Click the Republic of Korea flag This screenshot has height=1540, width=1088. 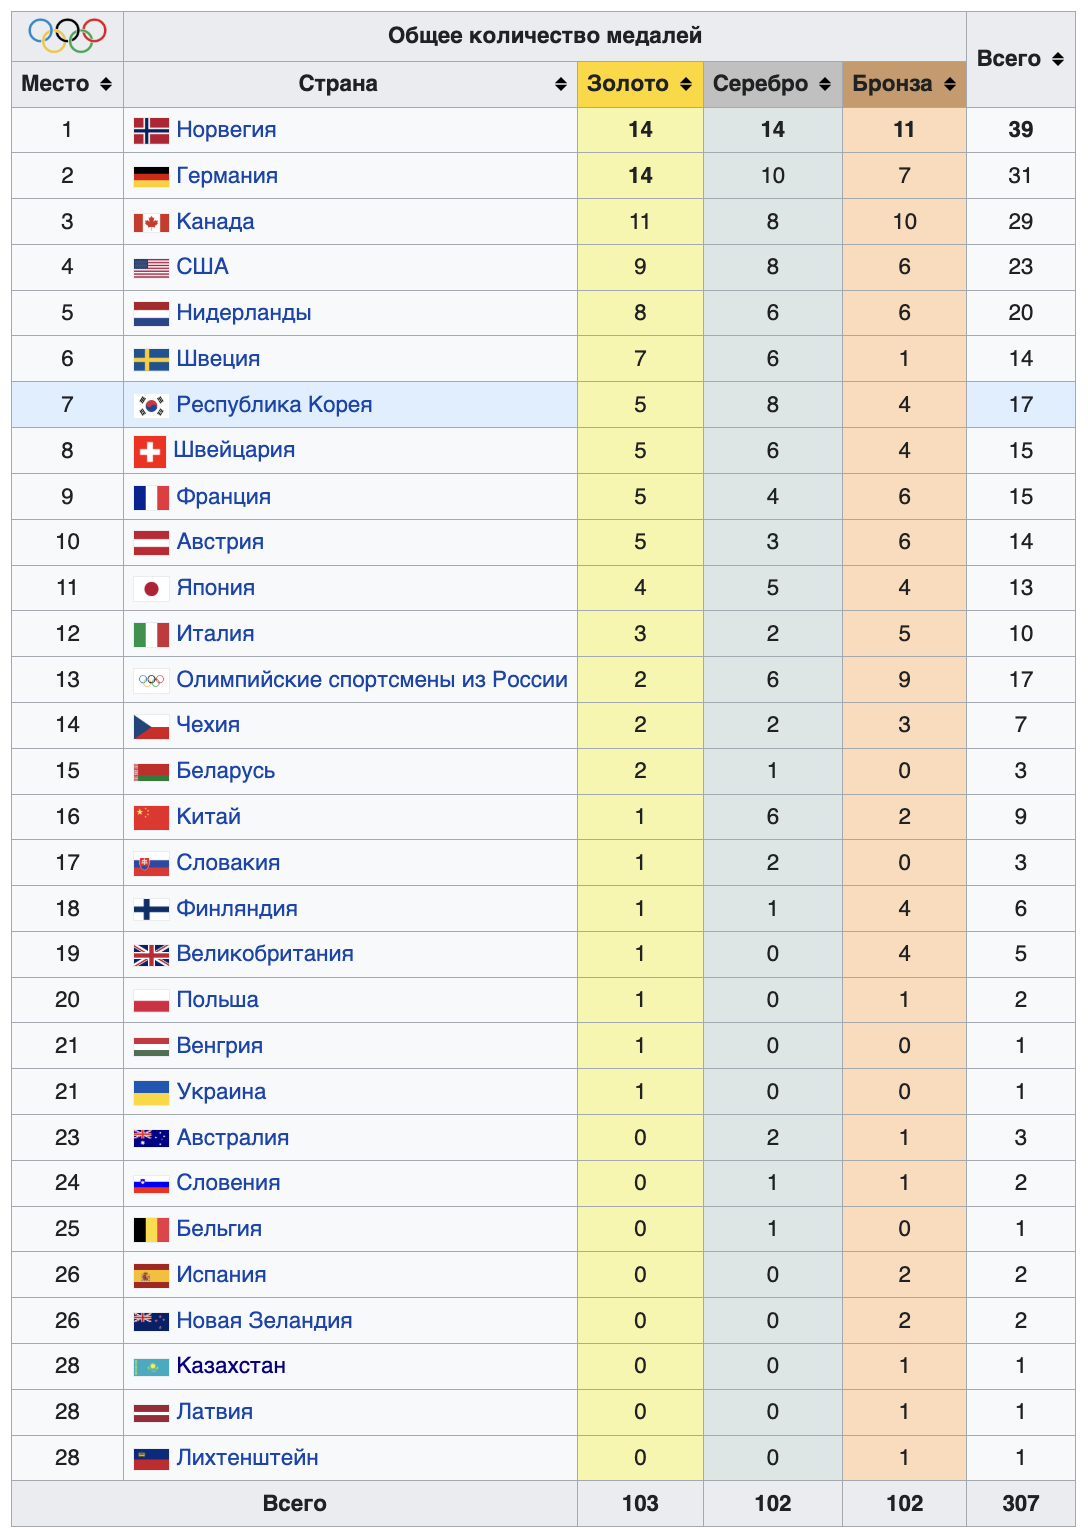tap(151, 405)
